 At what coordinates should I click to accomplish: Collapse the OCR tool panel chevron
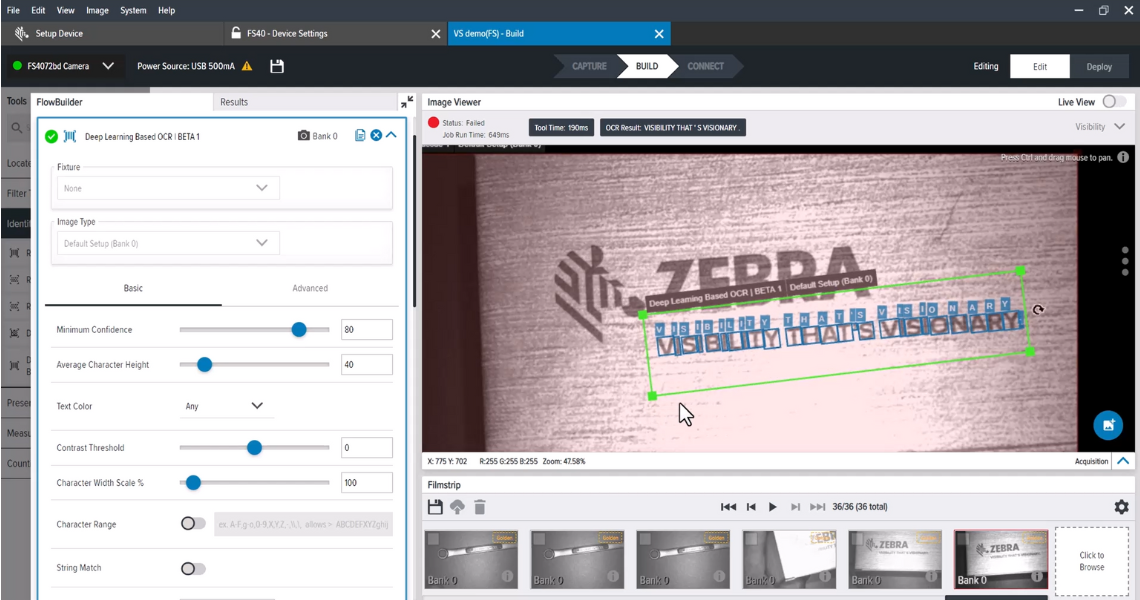391,135
